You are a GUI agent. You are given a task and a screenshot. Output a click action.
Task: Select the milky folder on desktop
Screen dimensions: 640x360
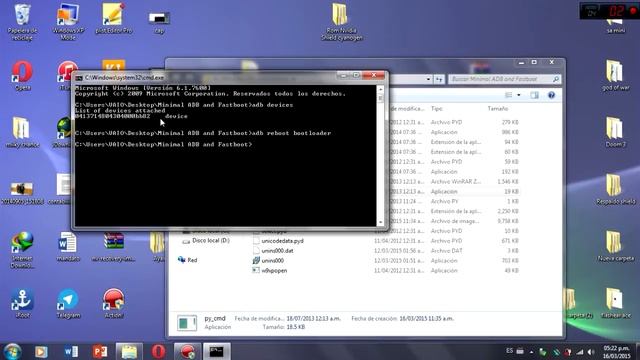point(22,132)
